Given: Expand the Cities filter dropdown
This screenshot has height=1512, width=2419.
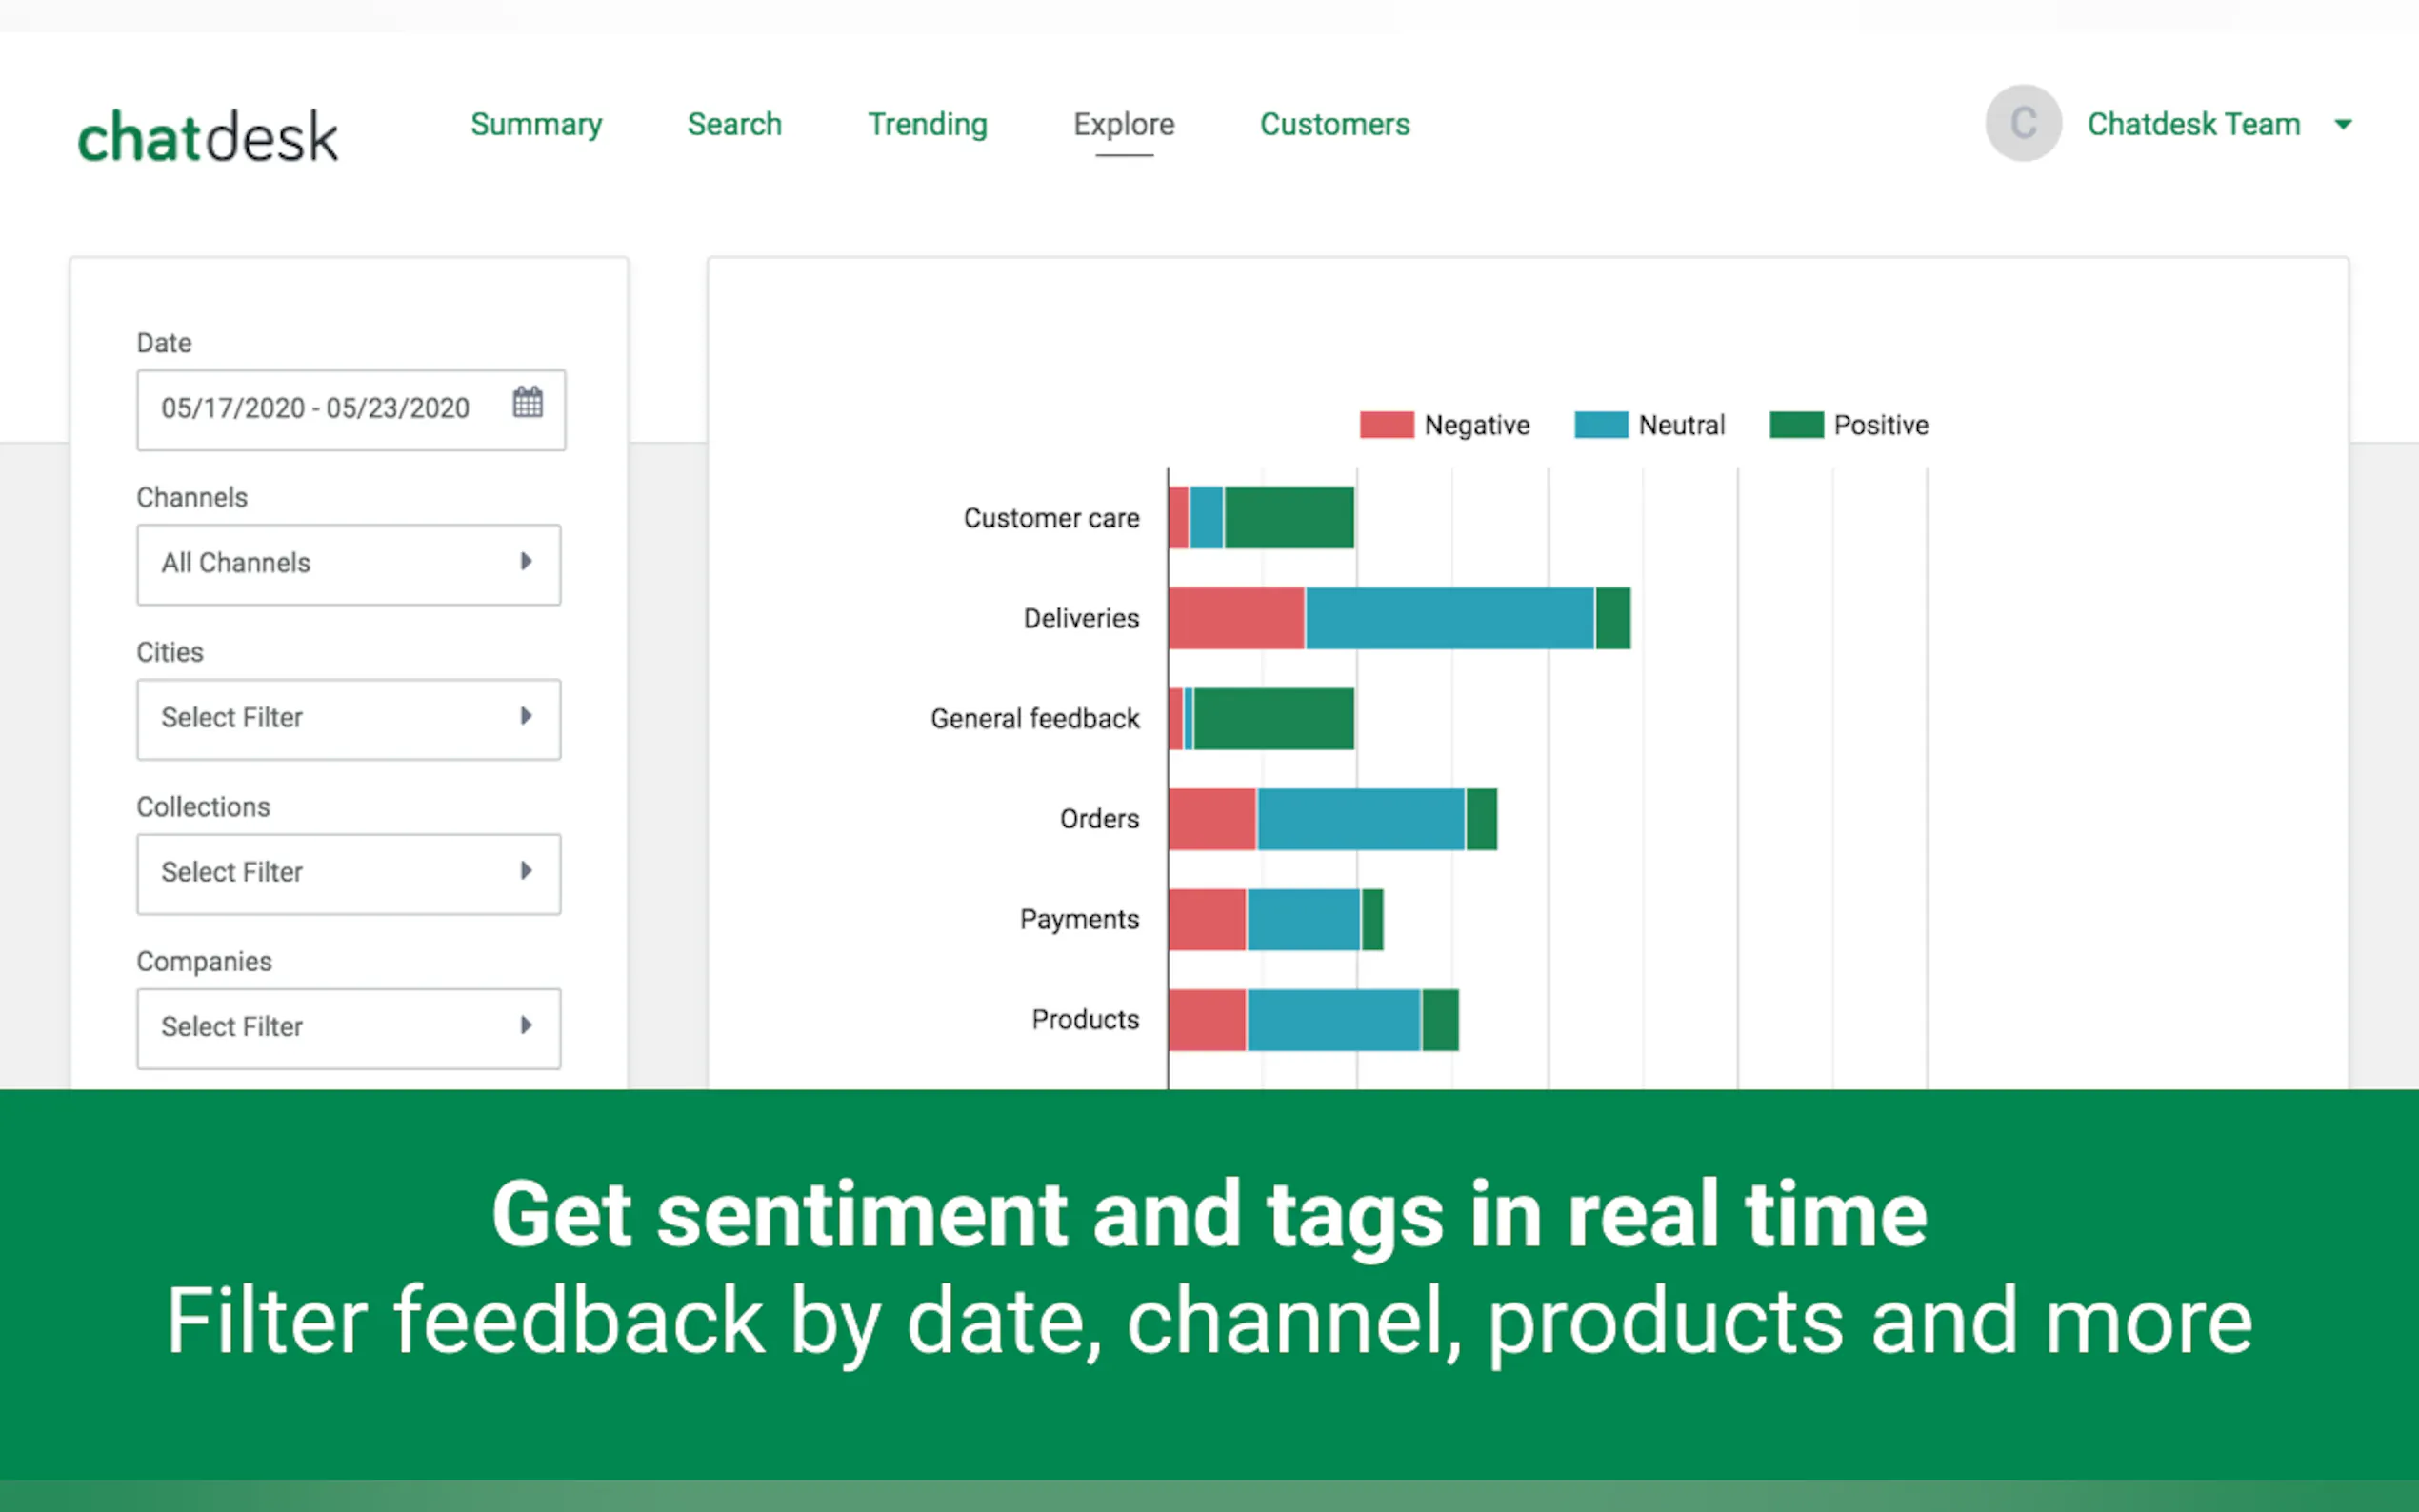Looking at the screenshot, I should pyautogui.click(x=349, y=719).
